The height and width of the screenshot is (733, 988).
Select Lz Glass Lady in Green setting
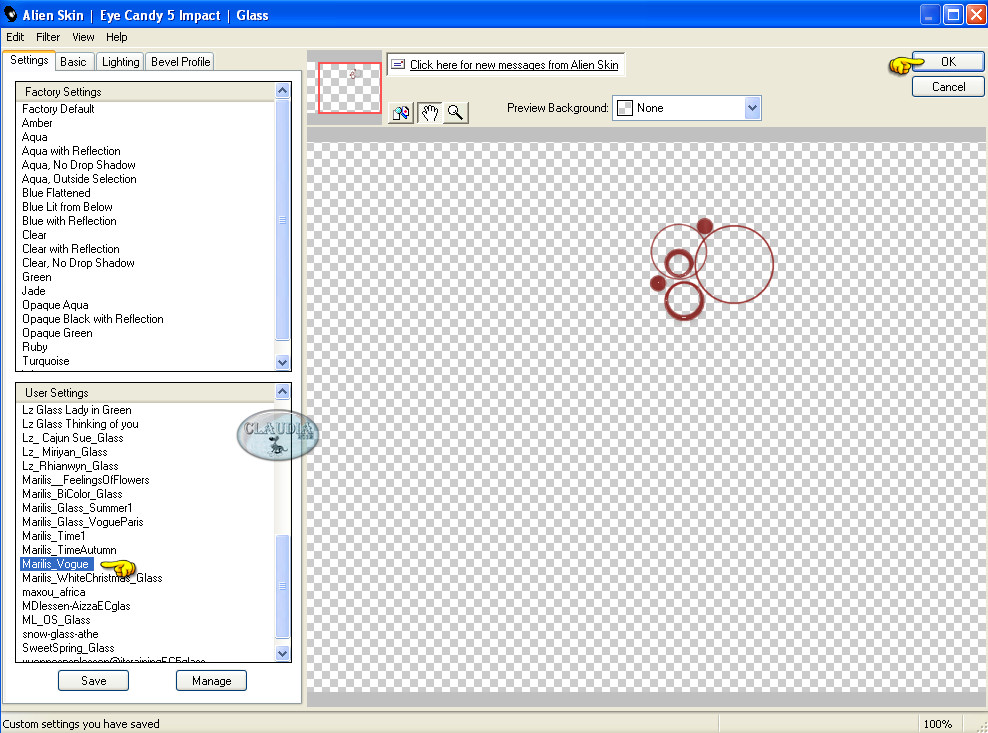coord(77,410)
